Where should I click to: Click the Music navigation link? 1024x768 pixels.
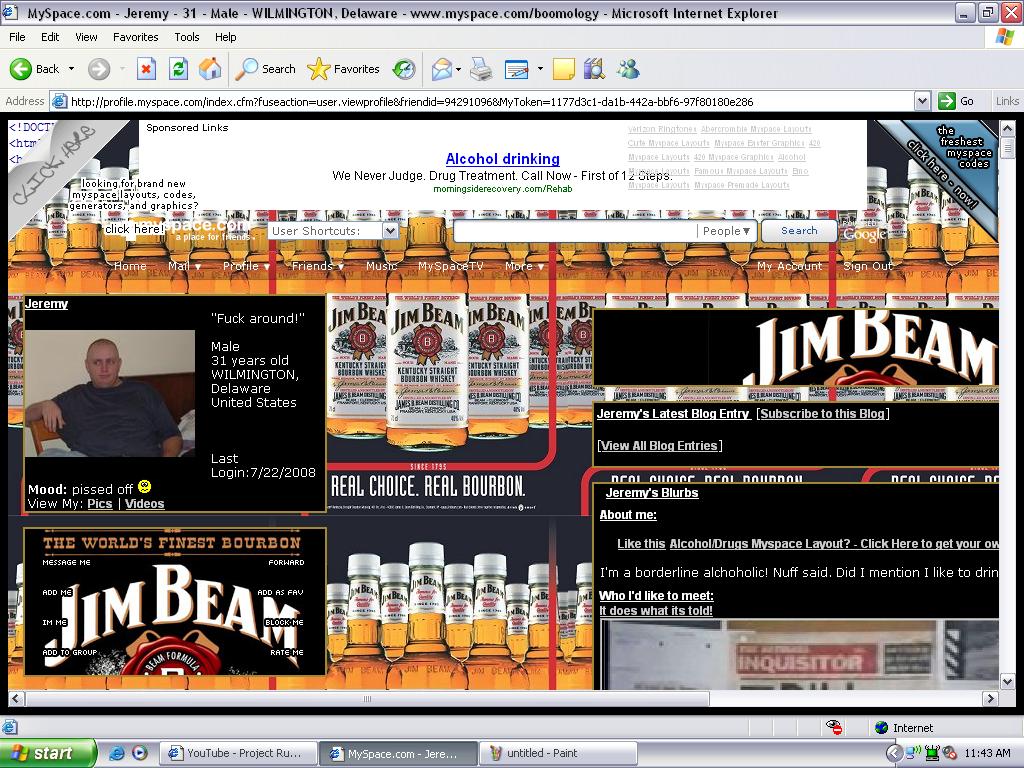pos(381,266)
